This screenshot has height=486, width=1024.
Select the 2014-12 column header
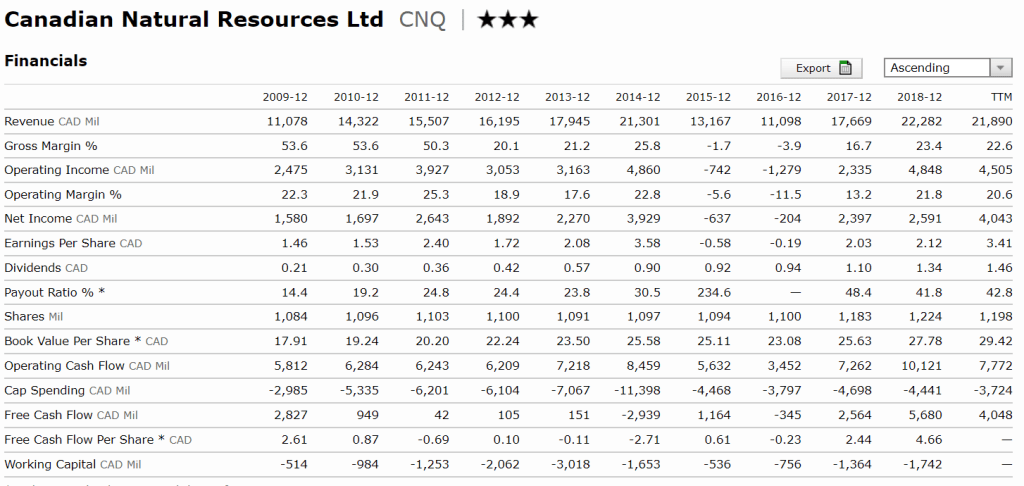[638, 97]
